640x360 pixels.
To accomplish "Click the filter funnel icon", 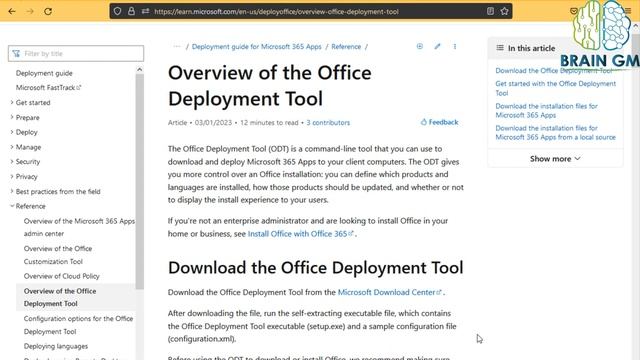I will click(16, 53).
